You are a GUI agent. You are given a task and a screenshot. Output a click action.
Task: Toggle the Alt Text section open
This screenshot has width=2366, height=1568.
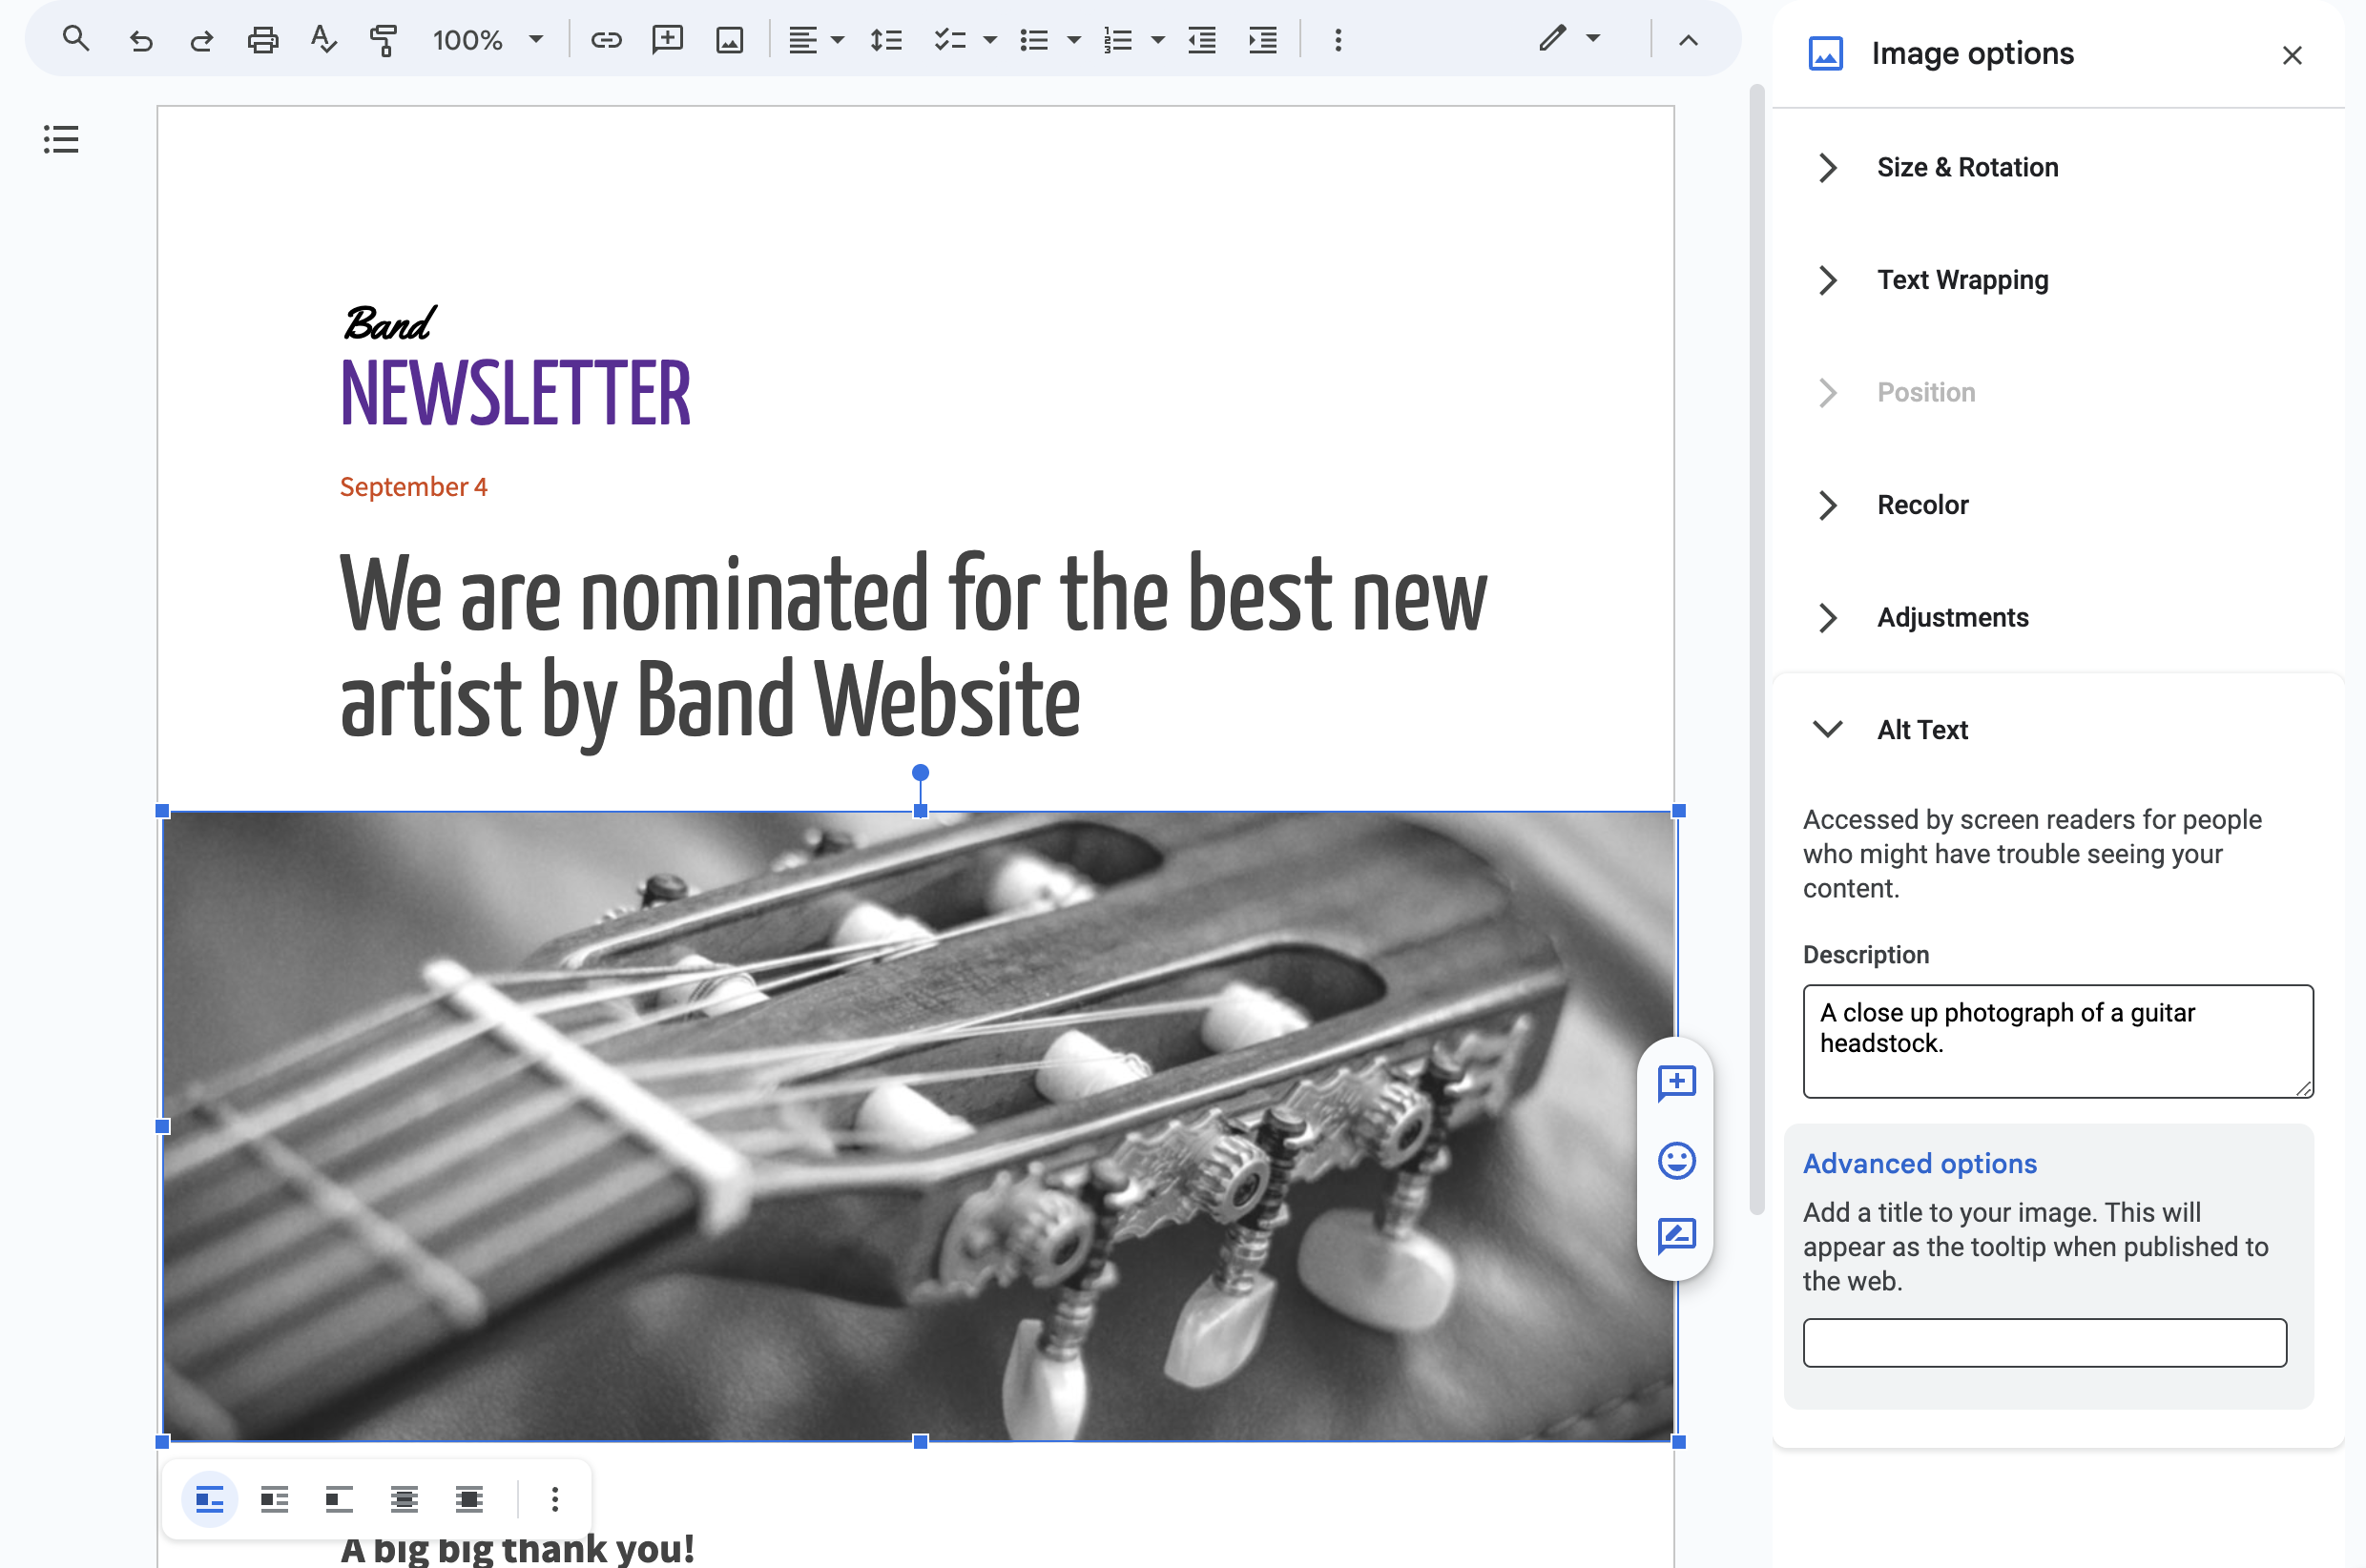coord(1827,730)
